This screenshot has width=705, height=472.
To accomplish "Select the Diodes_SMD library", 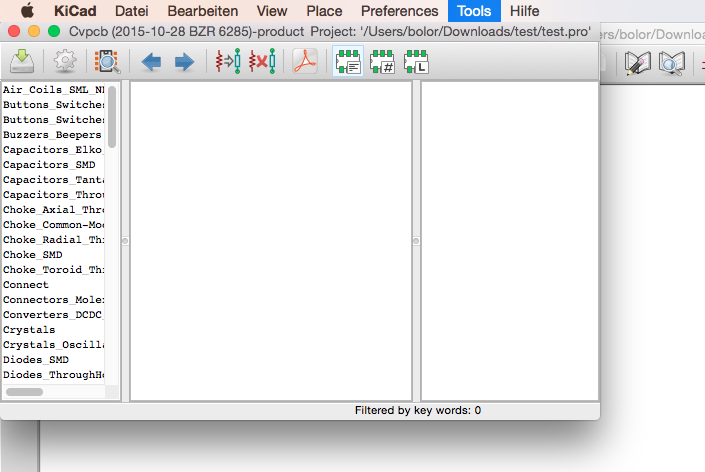I will 54,360.
